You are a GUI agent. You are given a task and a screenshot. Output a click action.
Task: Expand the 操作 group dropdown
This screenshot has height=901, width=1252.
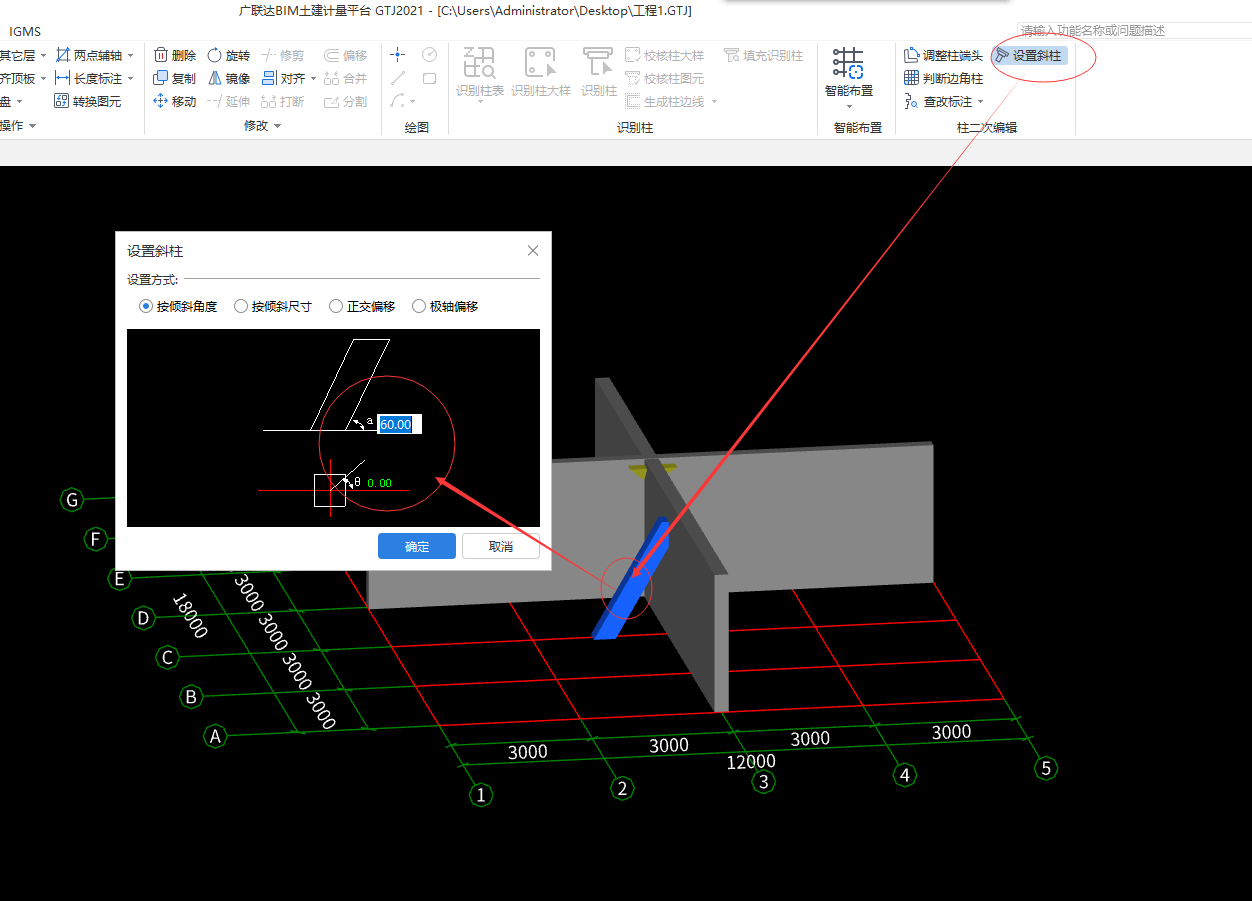point(33,126)
